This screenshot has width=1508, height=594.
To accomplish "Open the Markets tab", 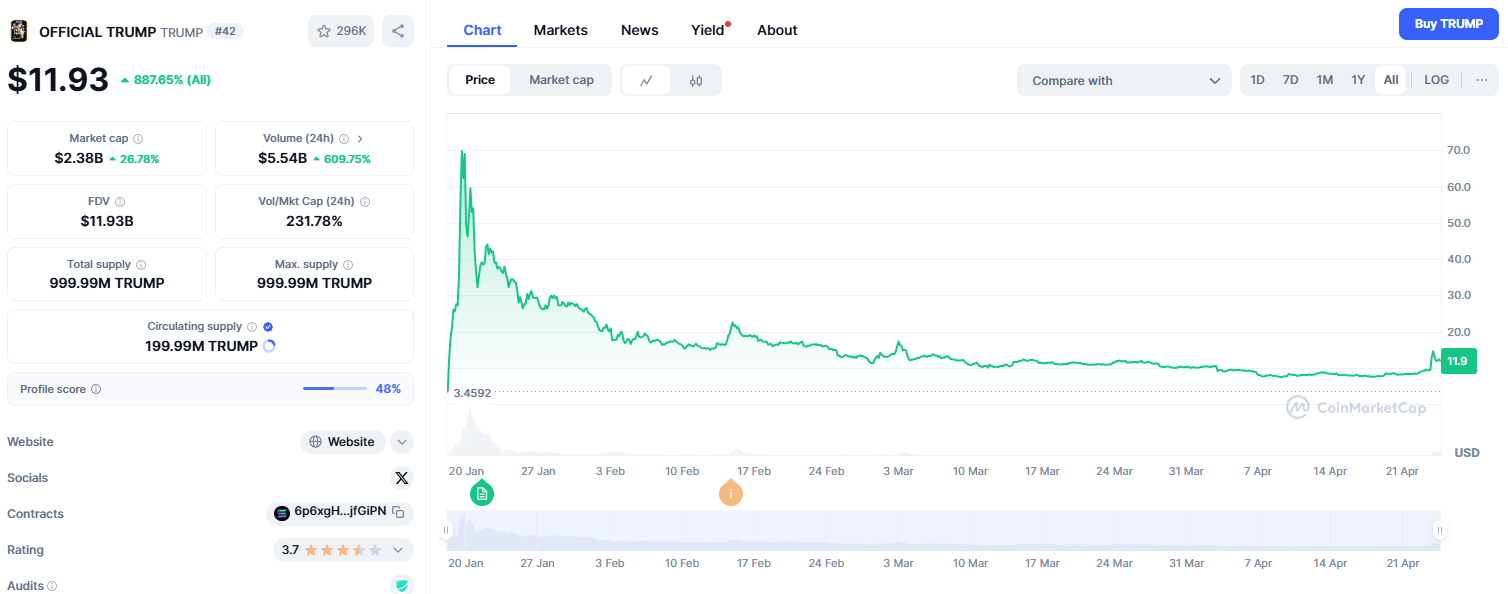I will [x=561, y=30].
